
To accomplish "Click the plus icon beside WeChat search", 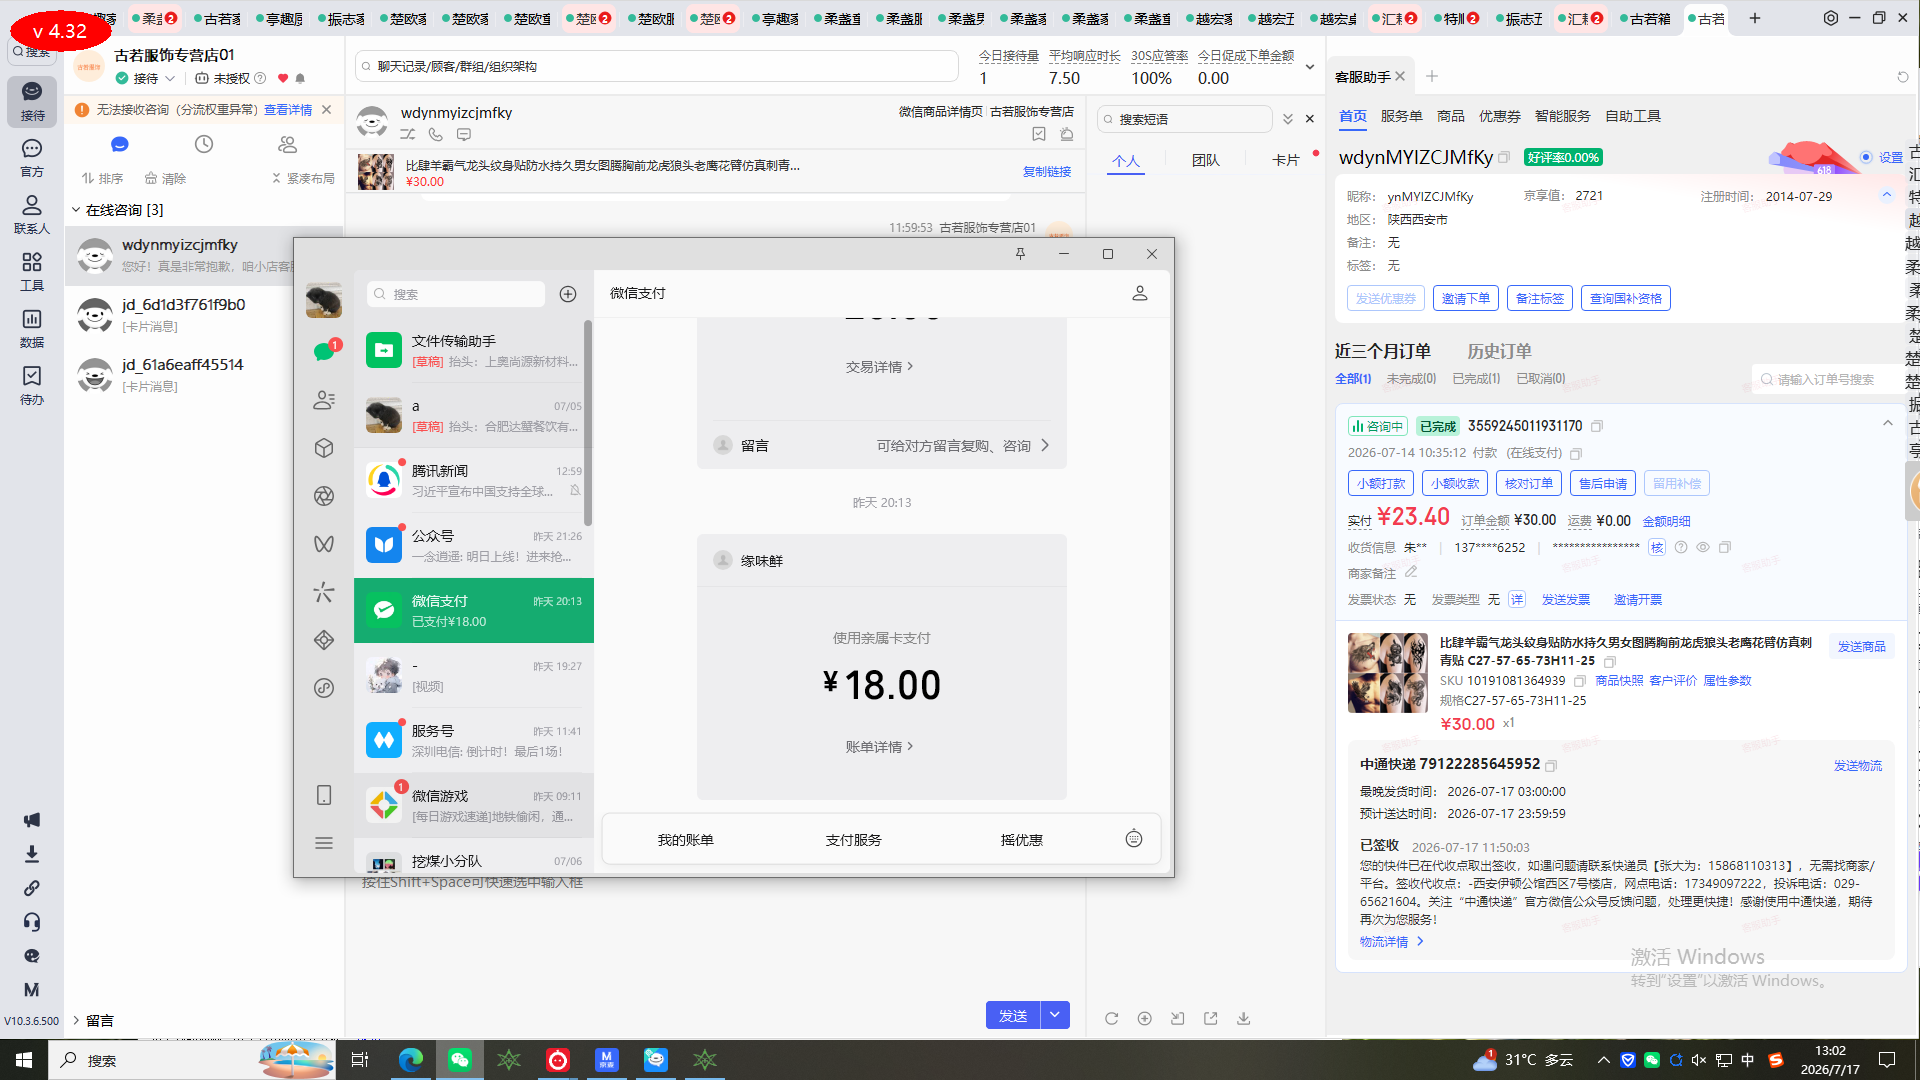I will [x=568, y=294].
